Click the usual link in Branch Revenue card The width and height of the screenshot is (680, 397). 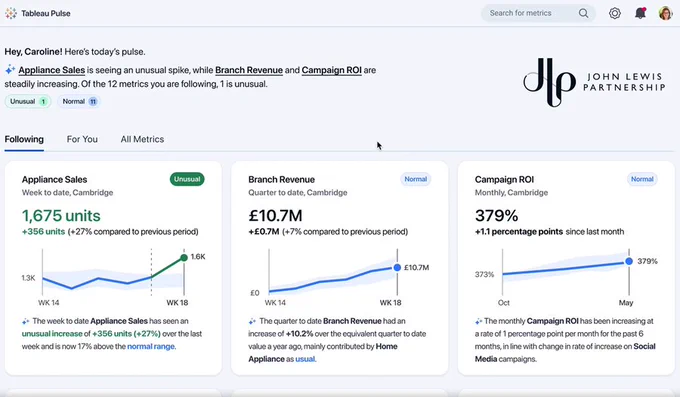point(305,359)
